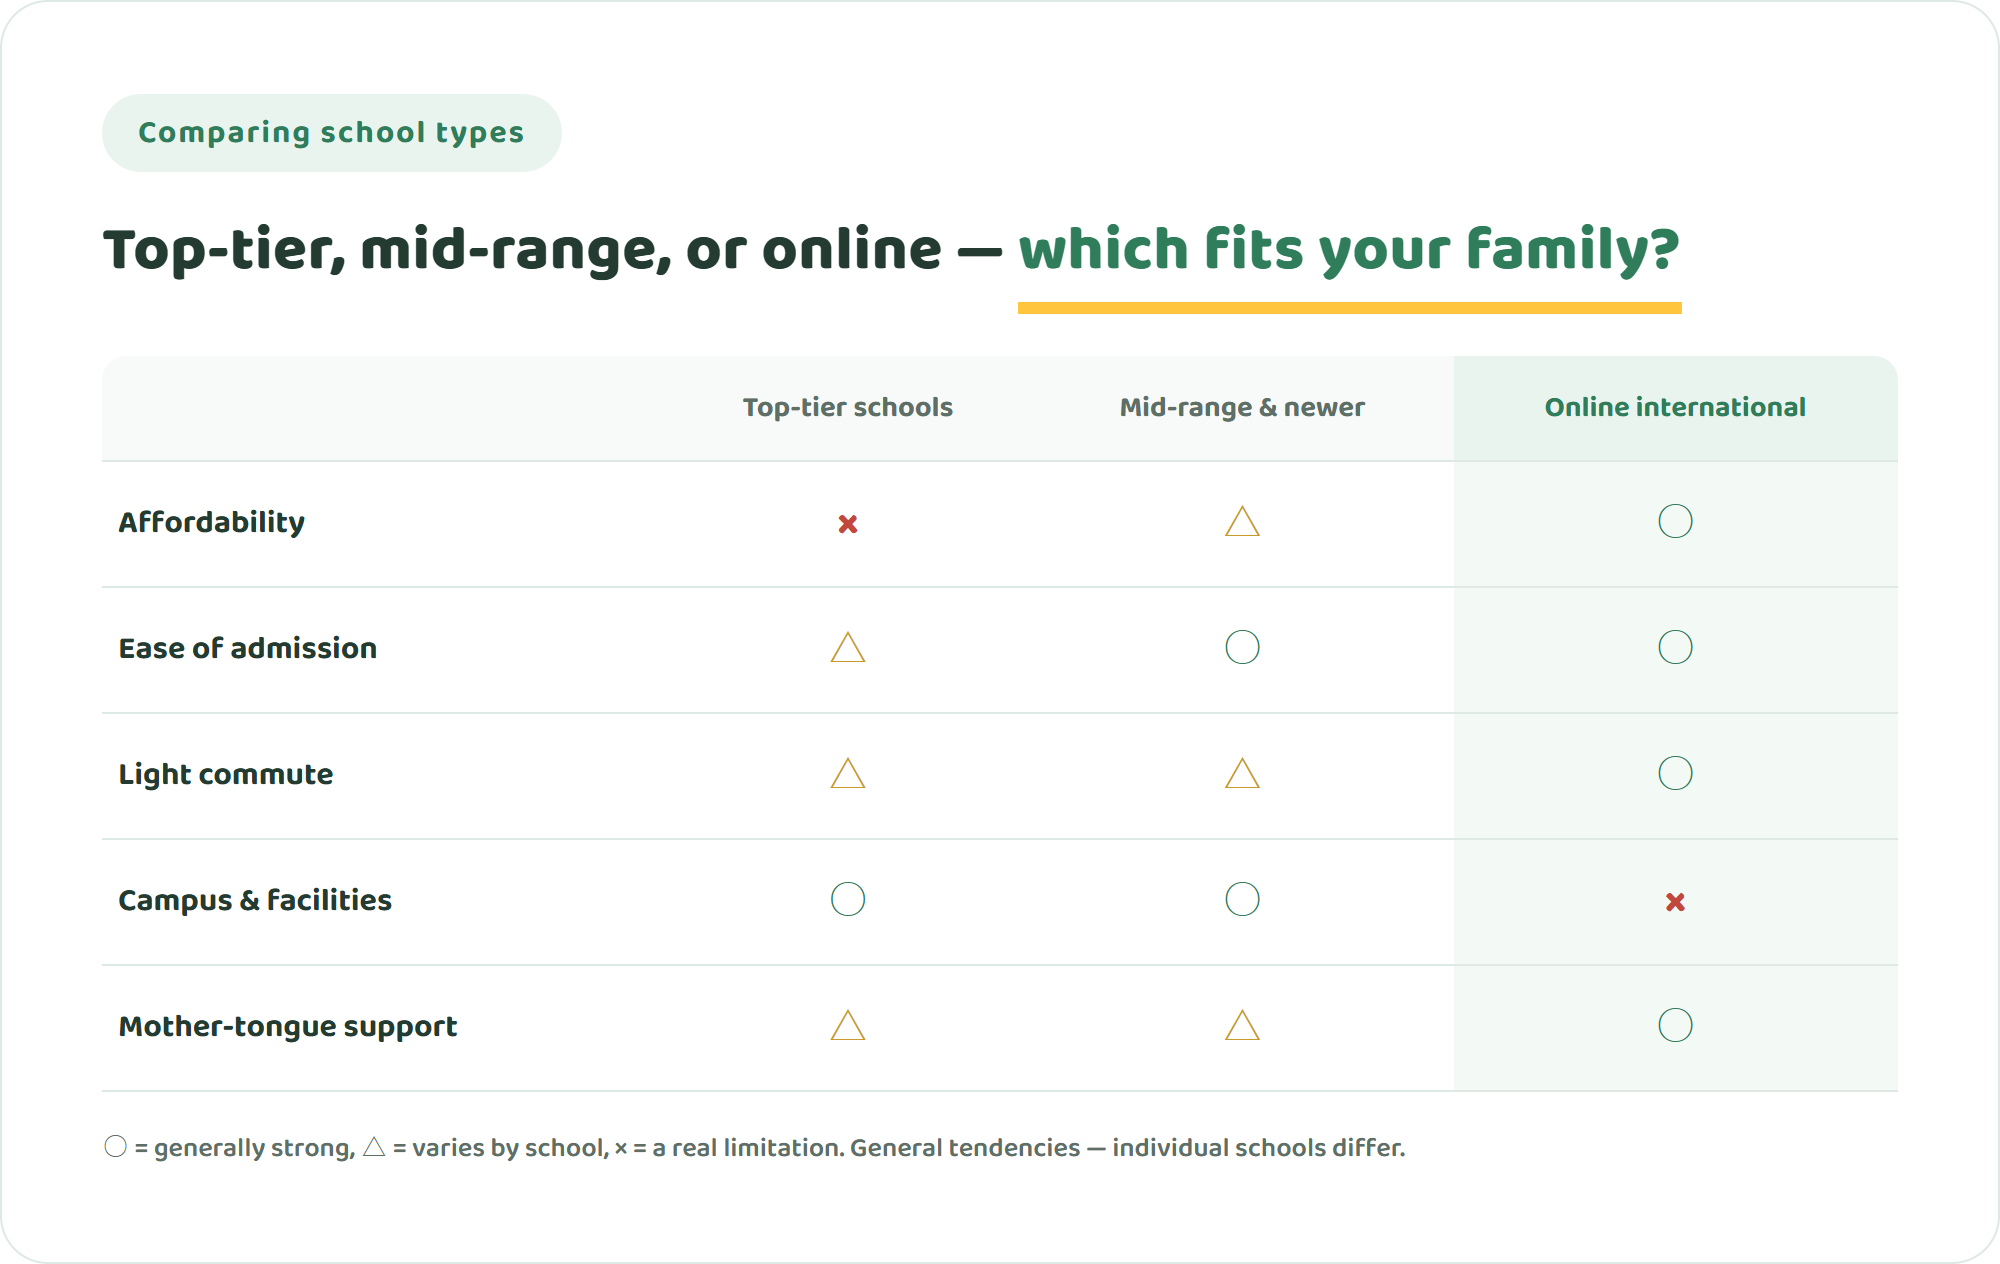Click the 'Affordability' row label

tap(212, 522)
